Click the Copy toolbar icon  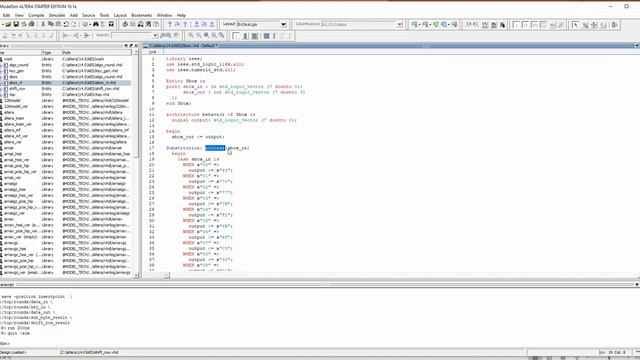(51, 24)
